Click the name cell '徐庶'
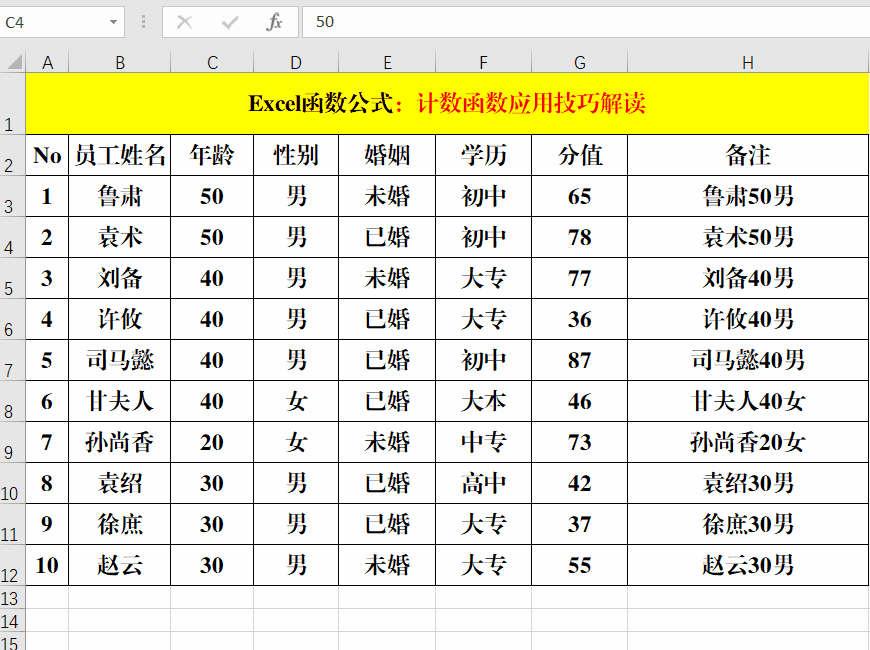The height and width of the screenshot is (650, 870). (x=120, y=524)
